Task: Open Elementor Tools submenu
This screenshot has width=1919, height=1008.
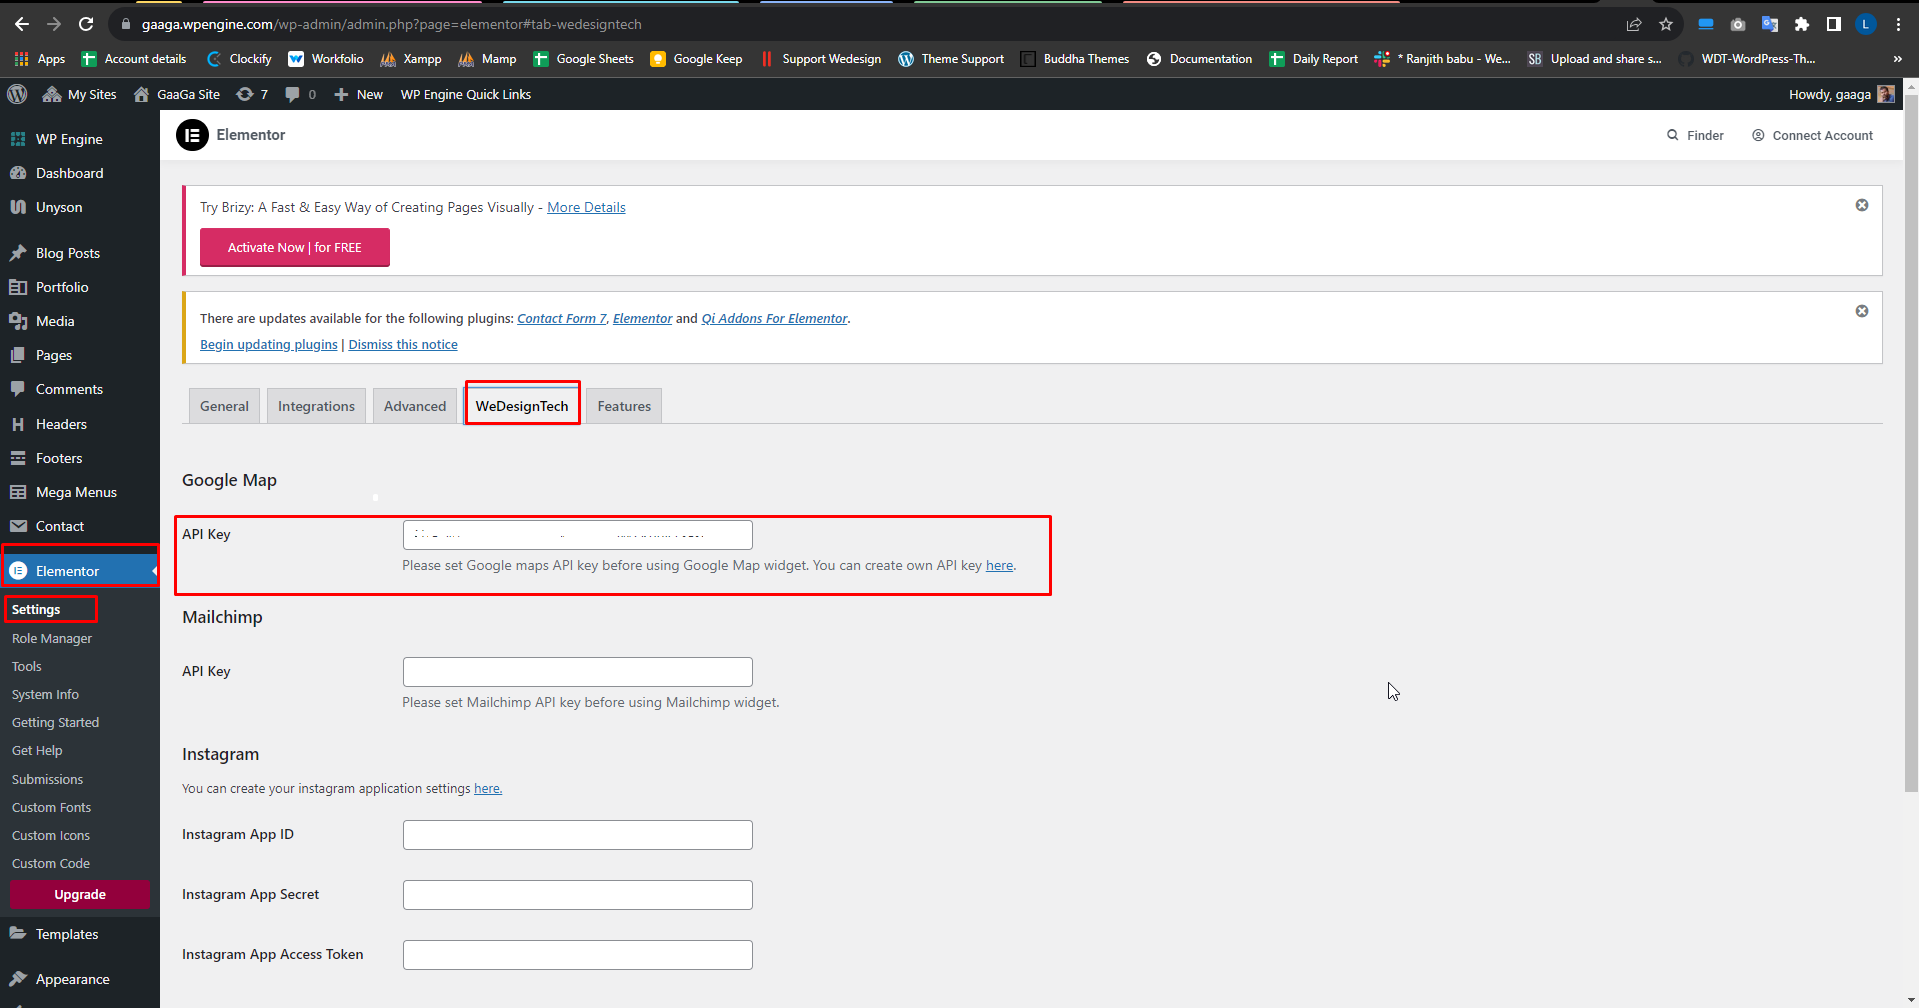Action: coord(27,666)
